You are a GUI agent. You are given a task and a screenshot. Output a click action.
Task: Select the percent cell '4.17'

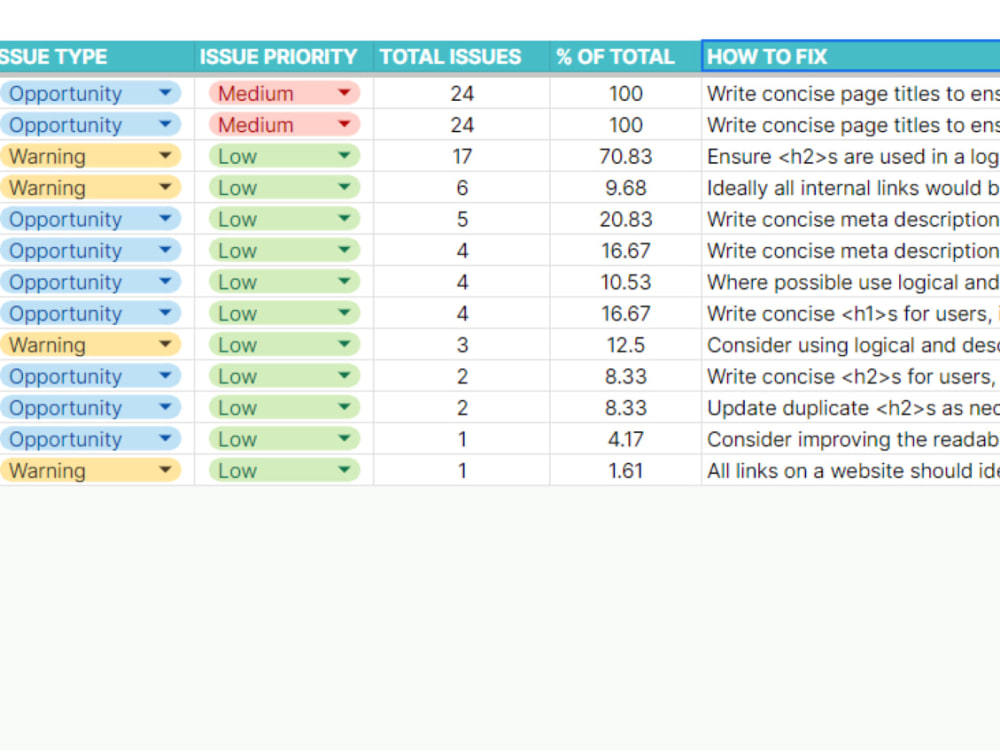click(625, 439)
